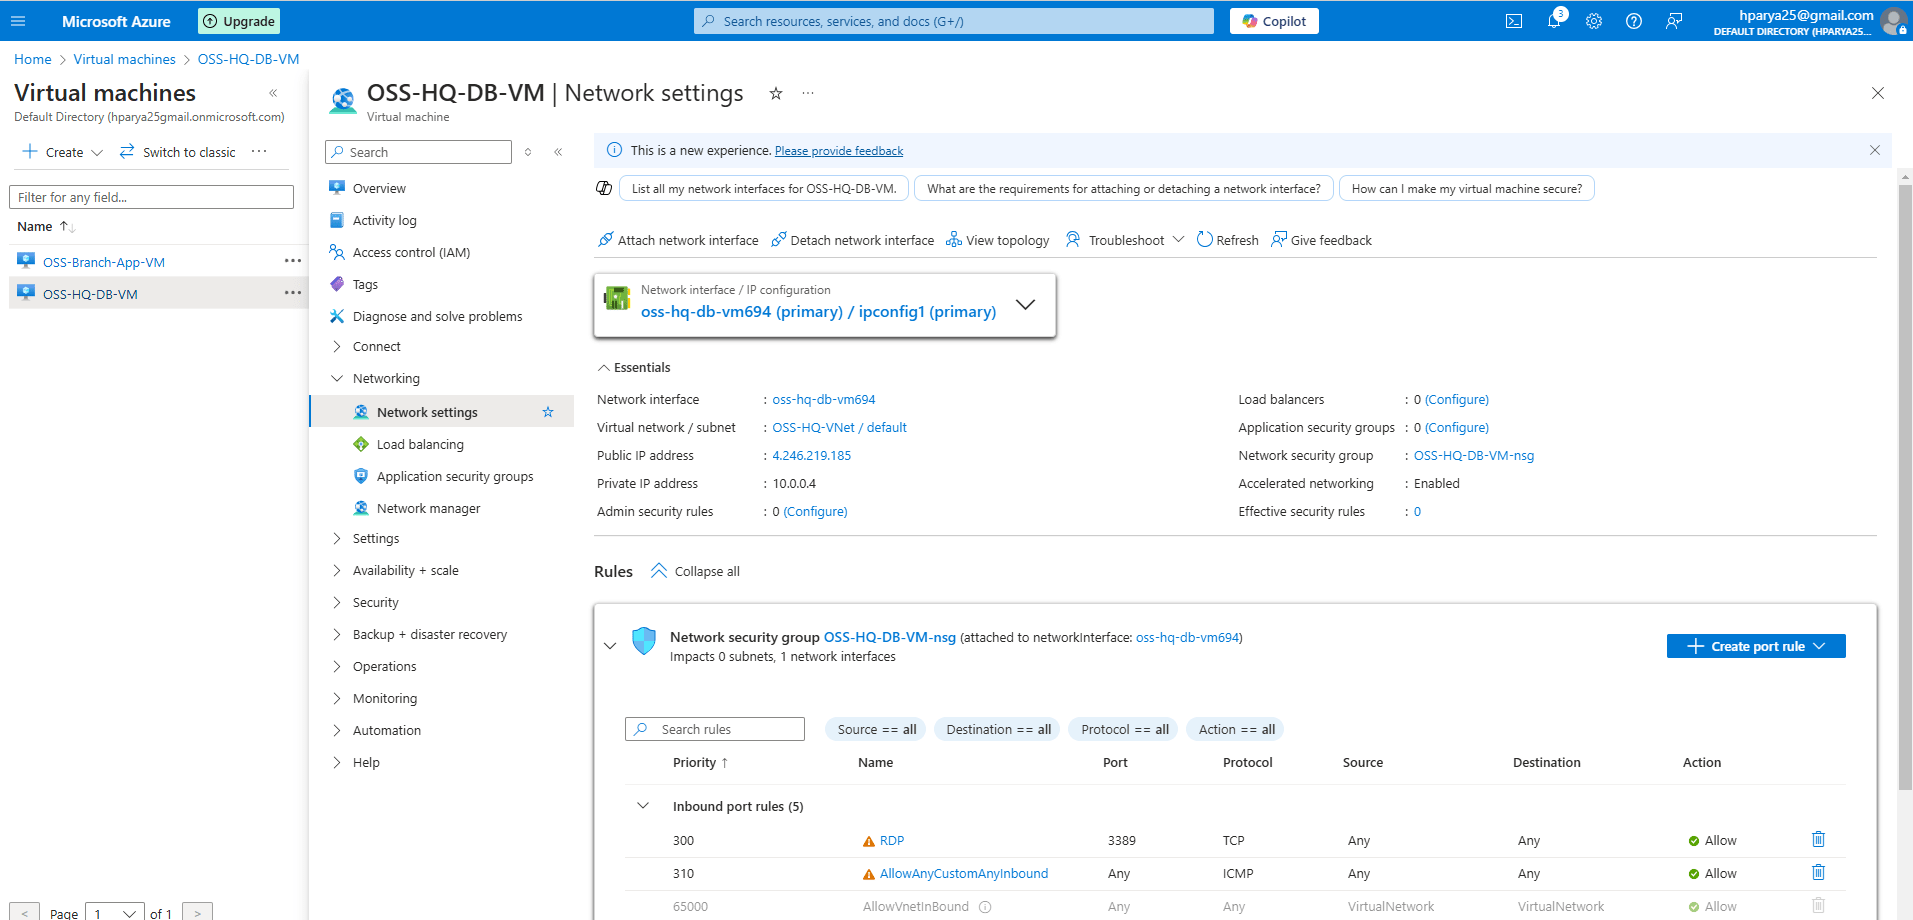
Task: Open View topology
Action: (997, 240)
